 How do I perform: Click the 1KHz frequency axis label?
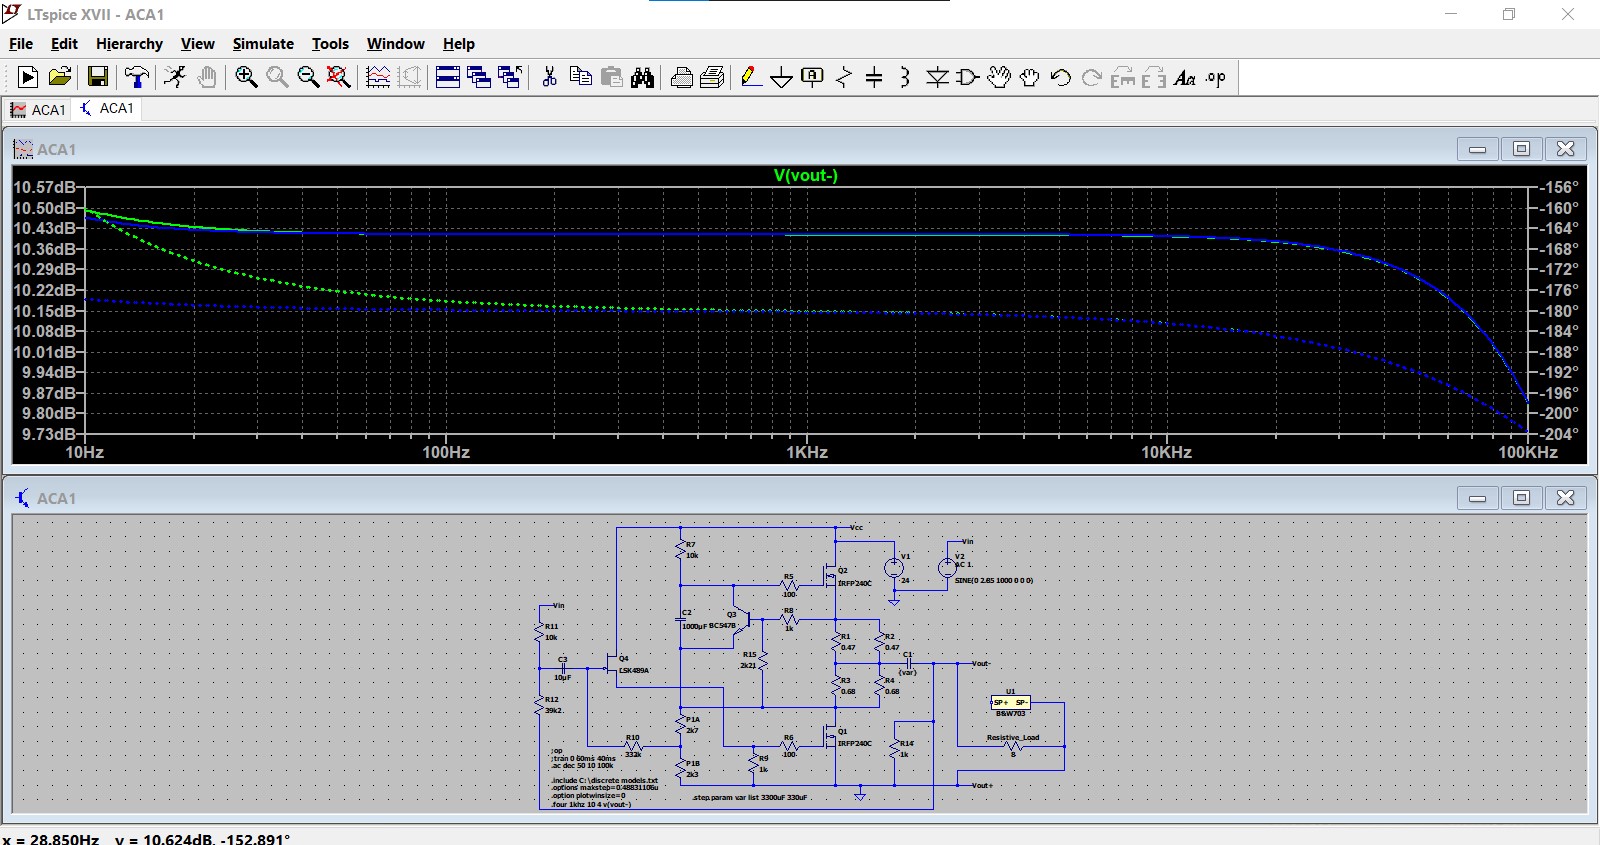click(x=807, y=452)
